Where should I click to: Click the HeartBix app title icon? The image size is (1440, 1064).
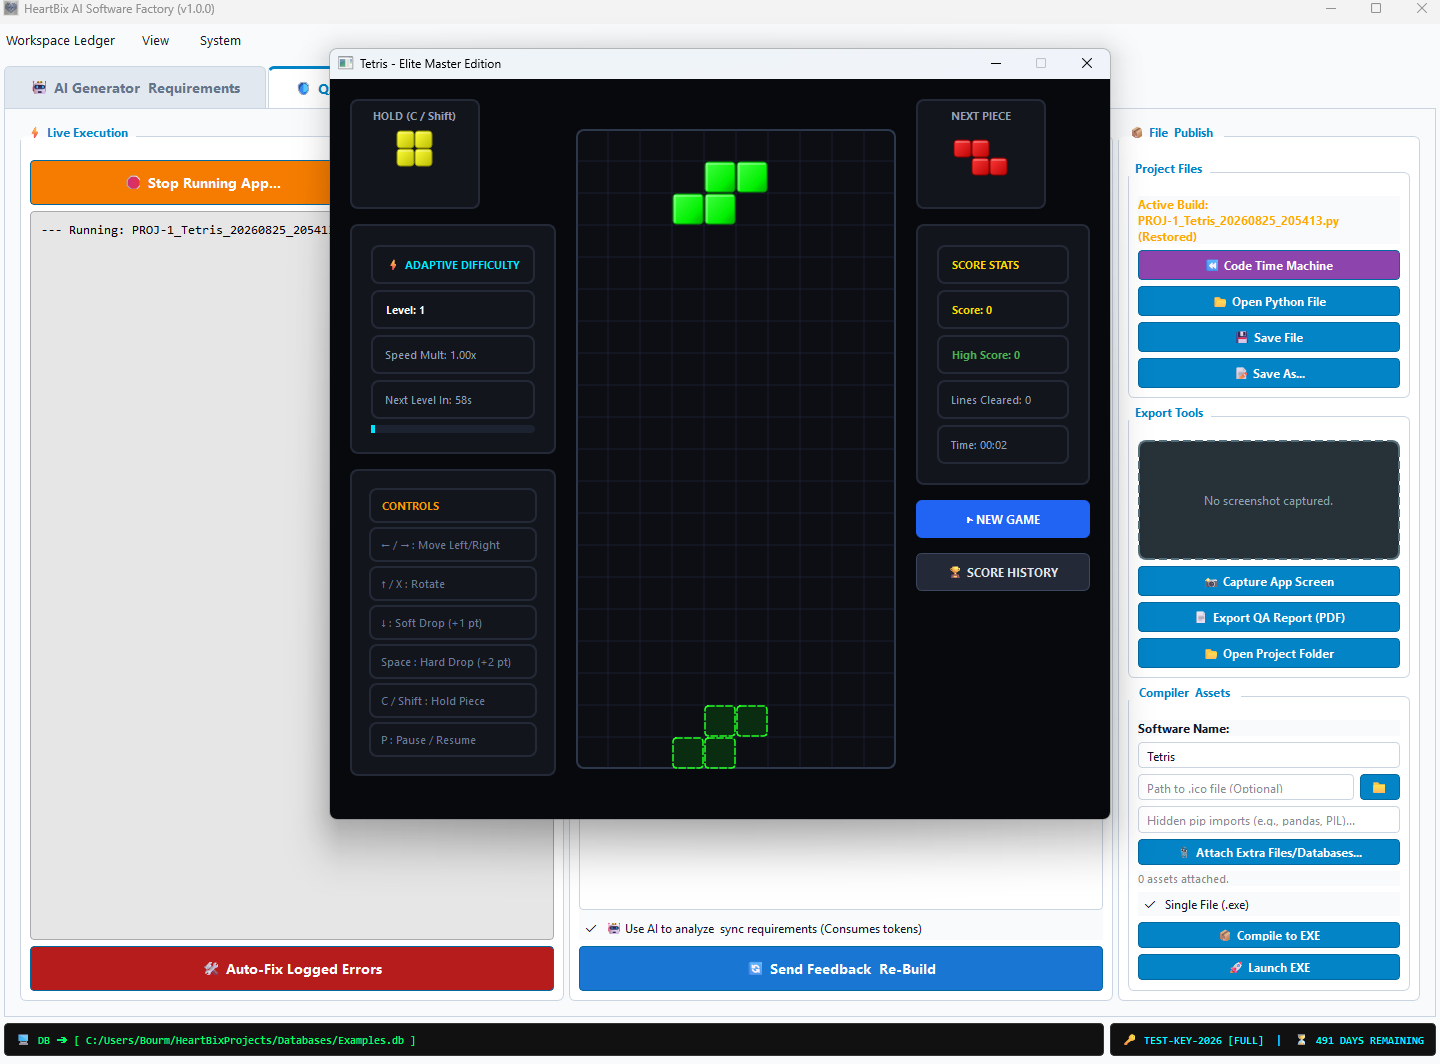click(11, 9)
